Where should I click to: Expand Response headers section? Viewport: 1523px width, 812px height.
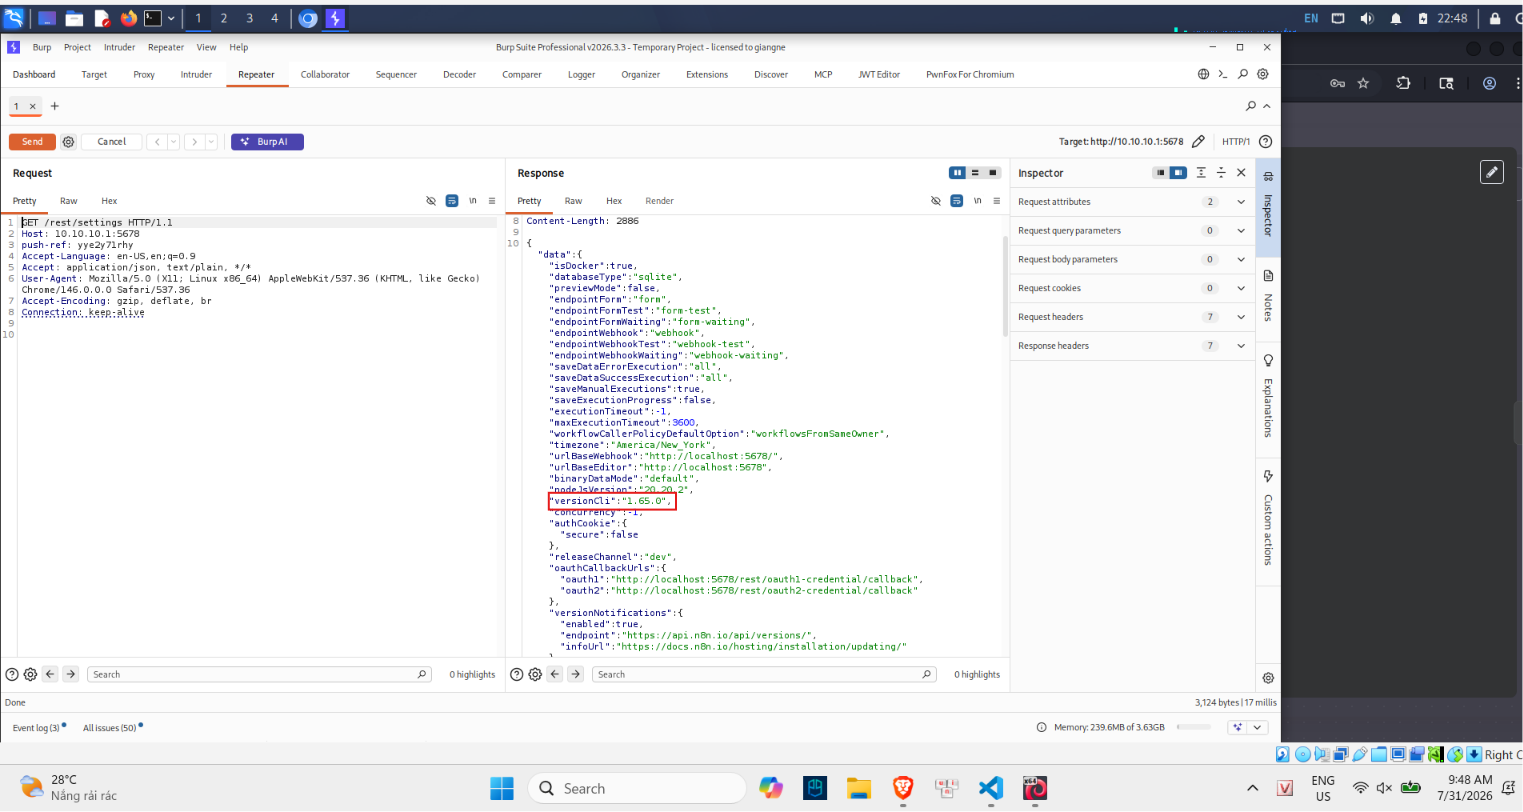[1131, 346]
